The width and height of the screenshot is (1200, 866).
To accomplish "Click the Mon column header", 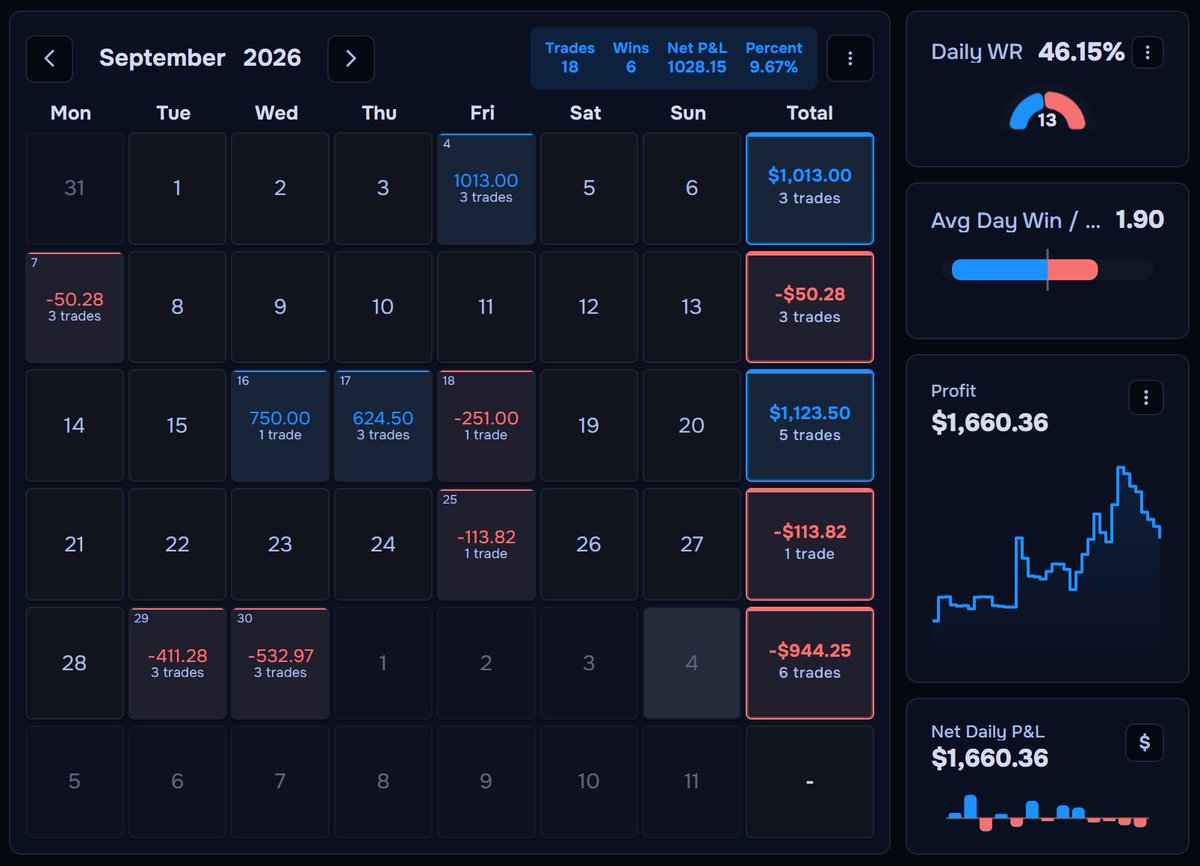I will [x=71, y=113].
